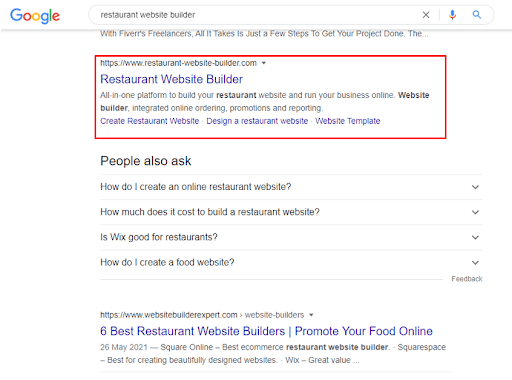Click the https://www.restaurant-website-builder.com URL text
The width and height of the screenshot is (512, 380).
click(x=178, y=63)
